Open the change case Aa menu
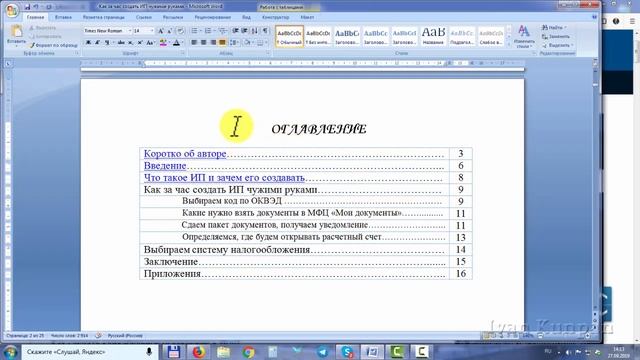Screen dimensions: 640x360 150,42
